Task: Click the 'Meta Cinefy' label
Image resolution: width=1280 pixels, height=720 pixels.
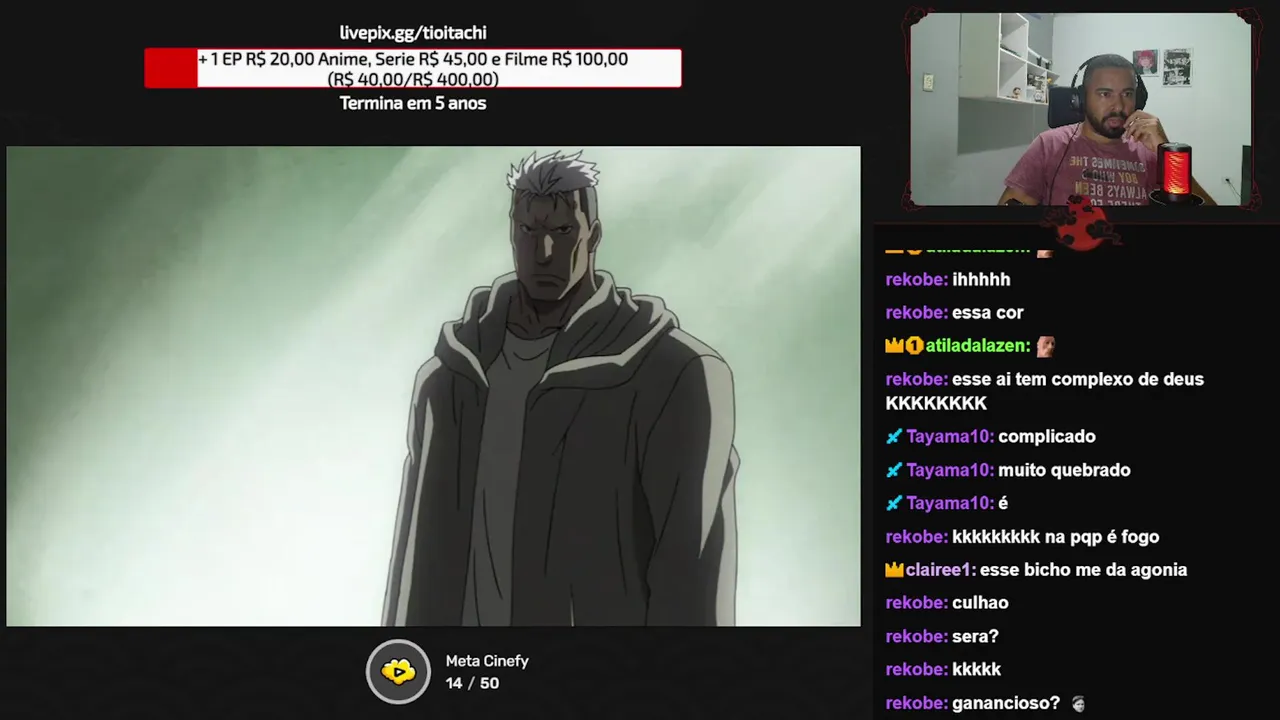Action: [x=487, y=661]
